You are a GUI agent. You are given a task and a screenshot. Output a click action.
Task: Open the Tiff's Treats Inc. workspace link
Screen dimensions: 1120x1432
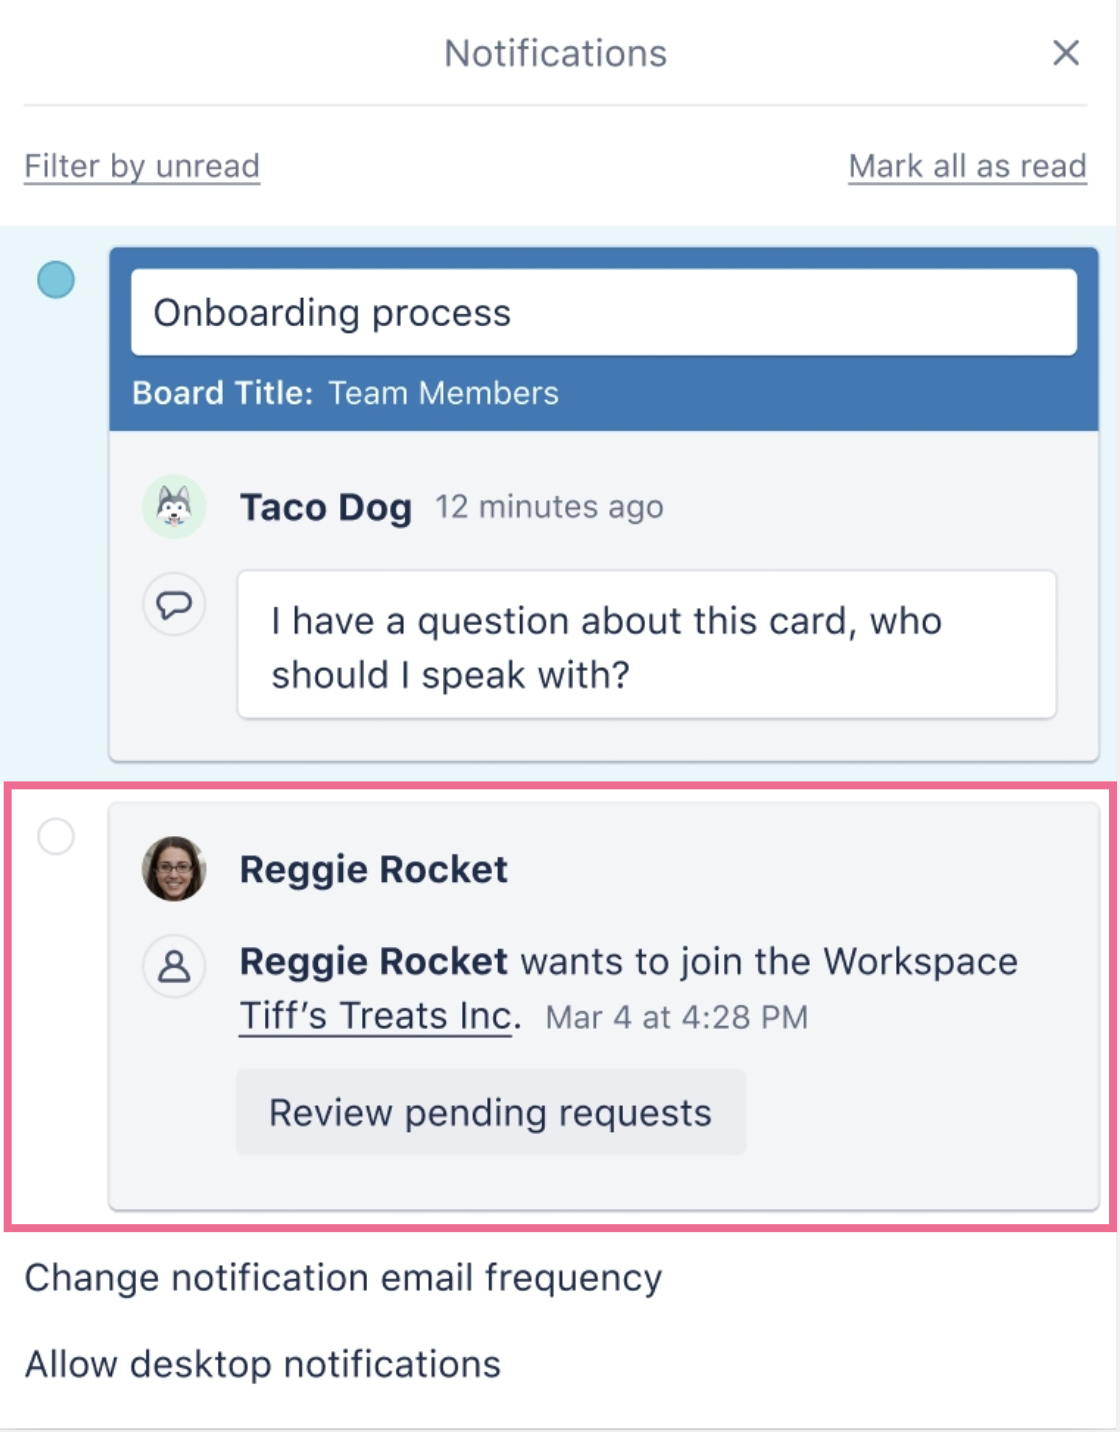click(x=379, y=1016)
